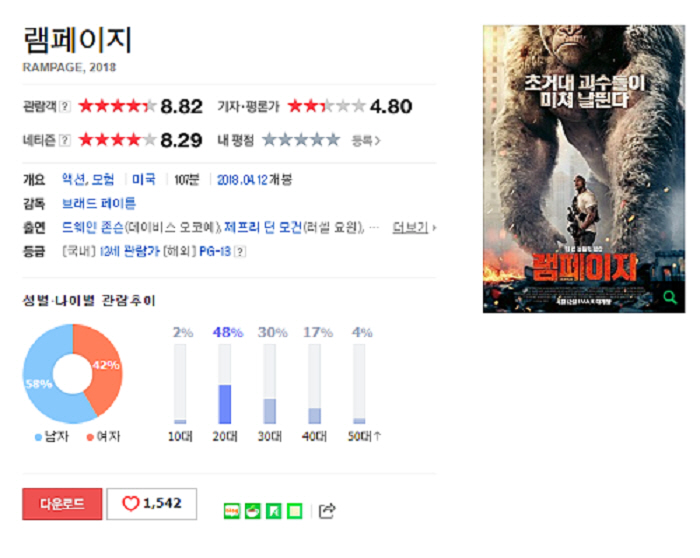Open actor 제프리 딘 모건 link
The width and height of the screenshot is (700, 558).
coord(263,228)
